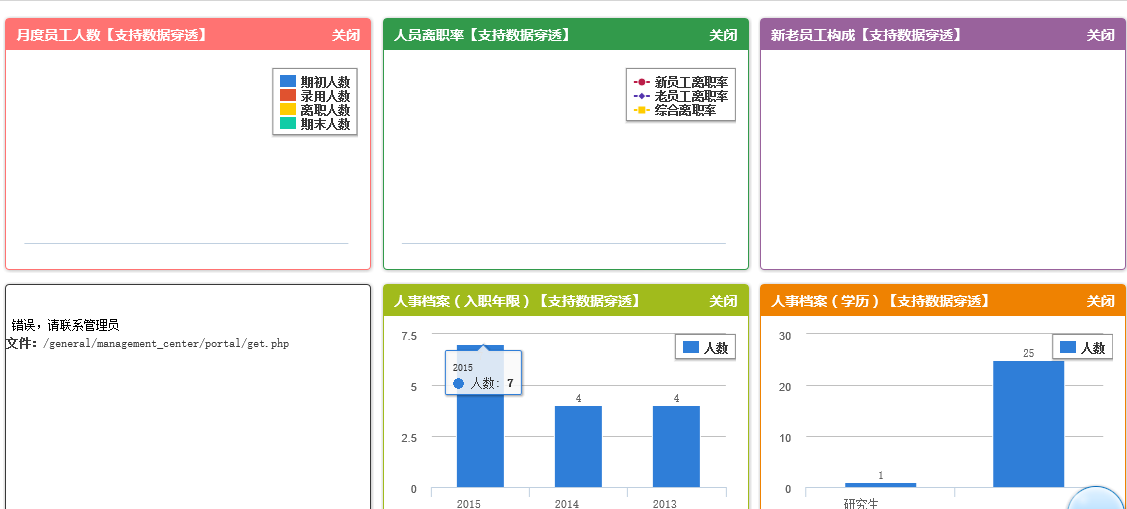Click the 2015 bar in 入职年限 chart
The width and height of the screenshot is (1127, 509).
coord(480,440)
